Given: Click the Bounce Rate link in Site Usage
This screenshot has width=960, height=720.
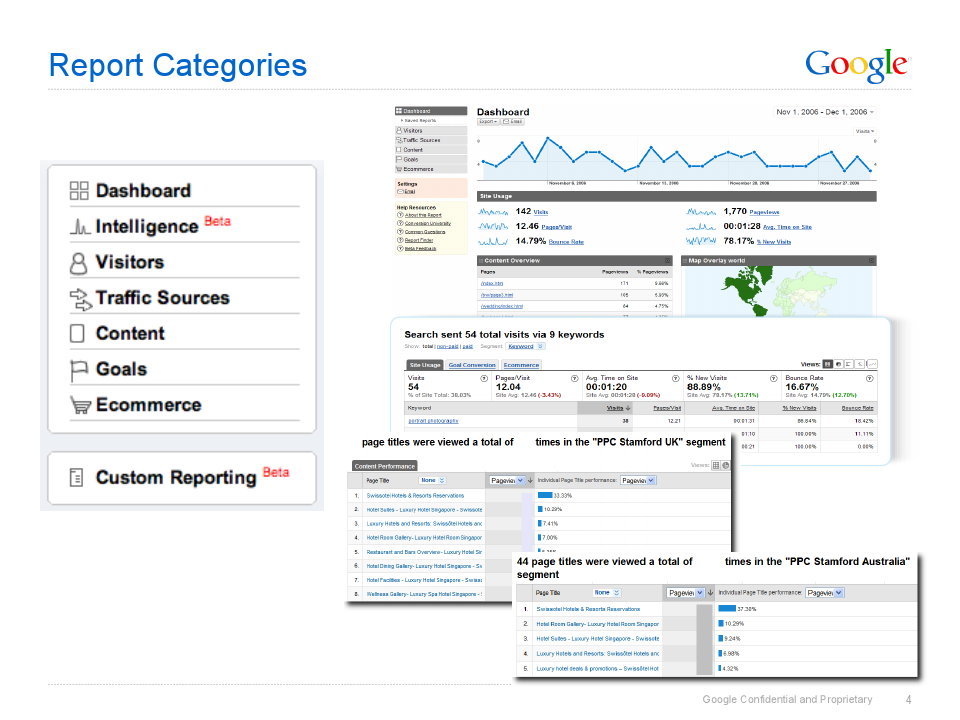Looking at the screenshot, I should pos(566,242).
